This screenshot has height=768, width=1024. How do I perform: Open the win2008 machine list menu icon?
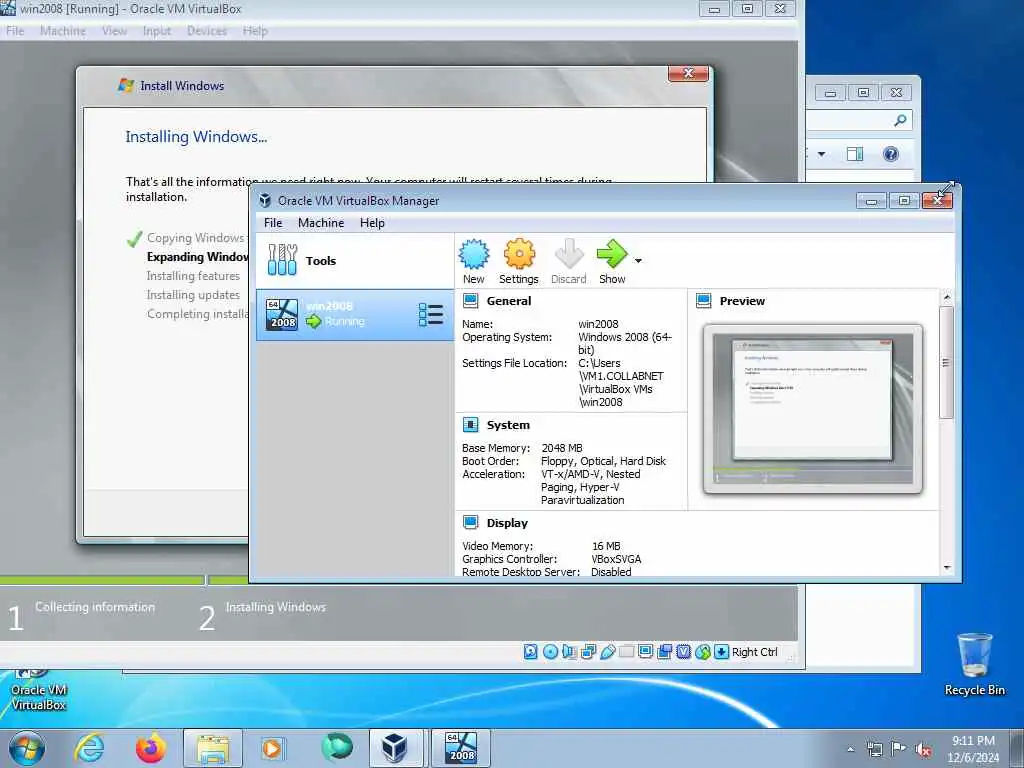(x=430, y=315)
